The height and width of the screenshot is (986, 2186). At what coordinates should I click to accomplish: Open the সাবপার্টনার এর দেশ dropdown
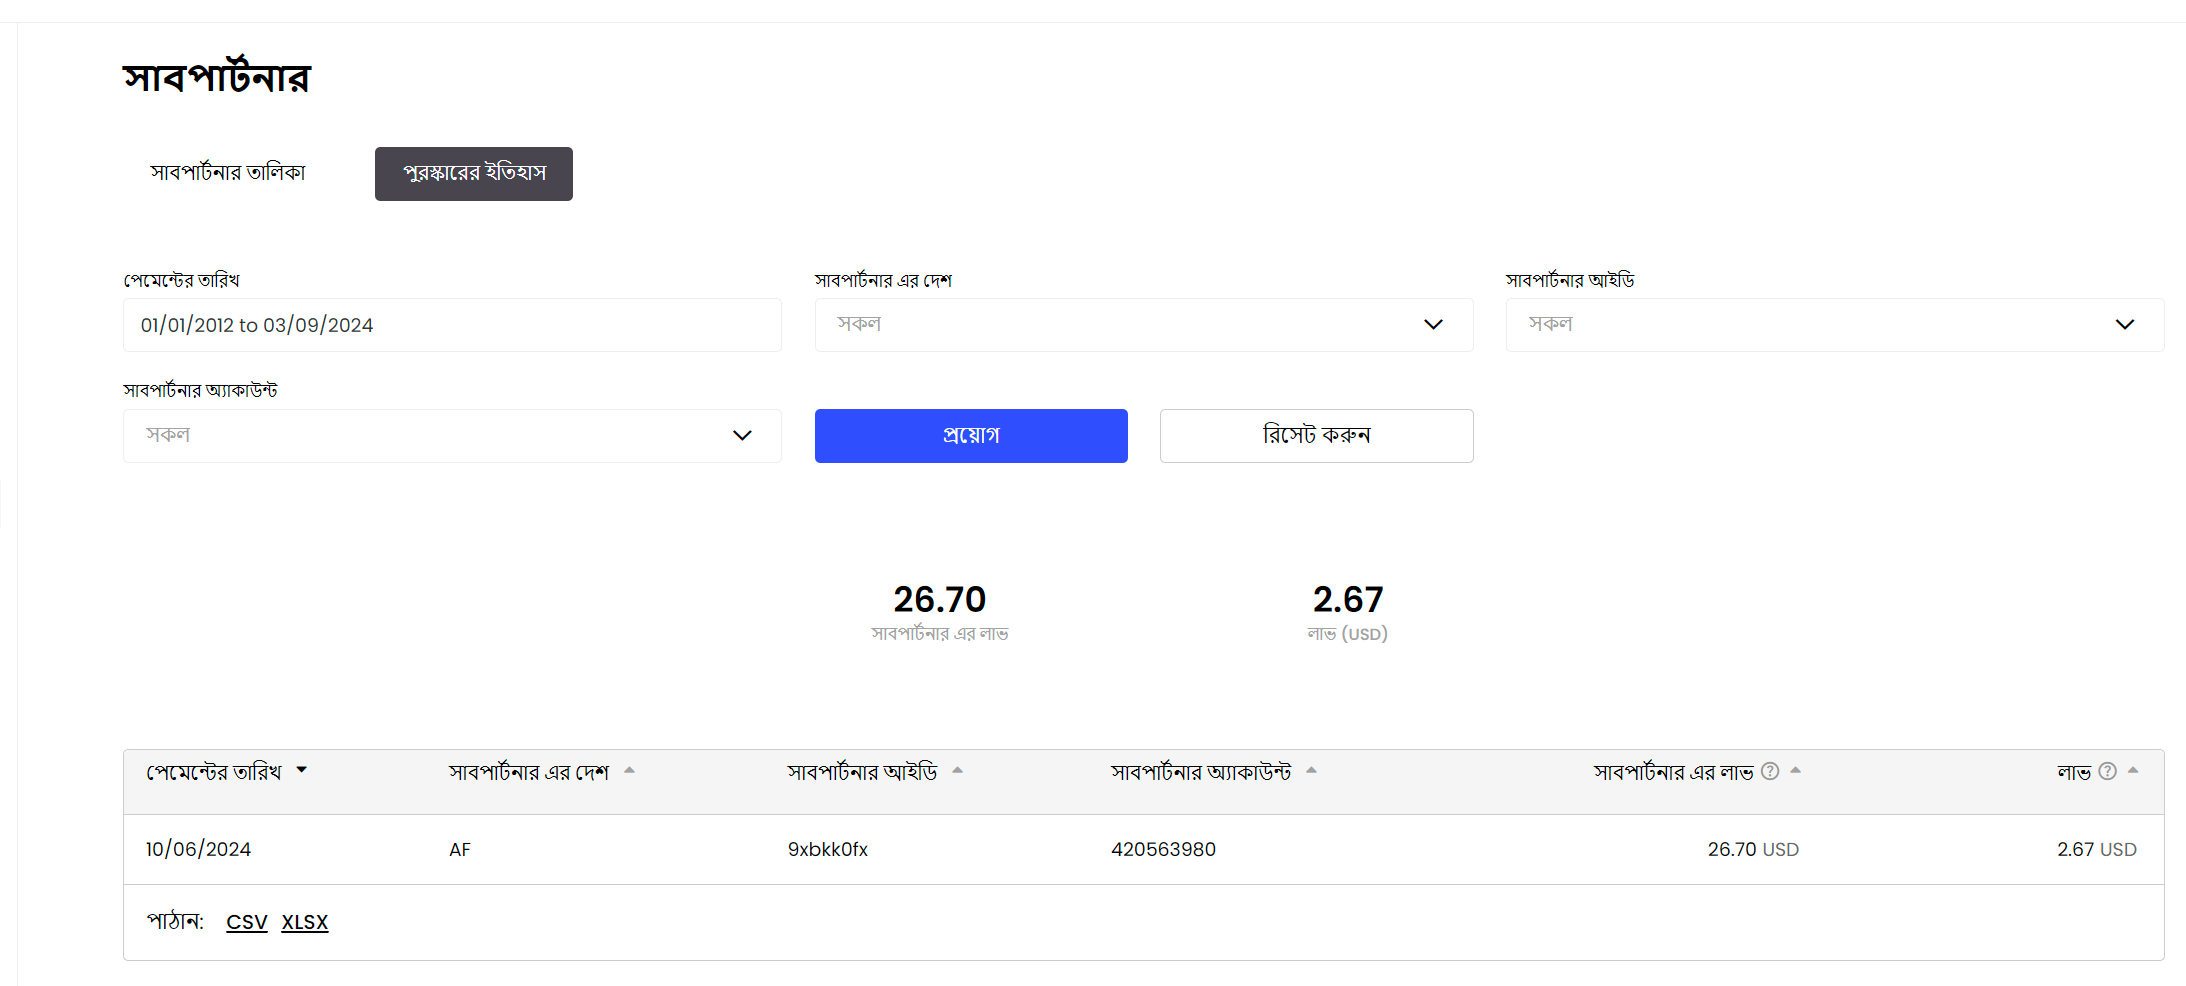(1144, 325)
